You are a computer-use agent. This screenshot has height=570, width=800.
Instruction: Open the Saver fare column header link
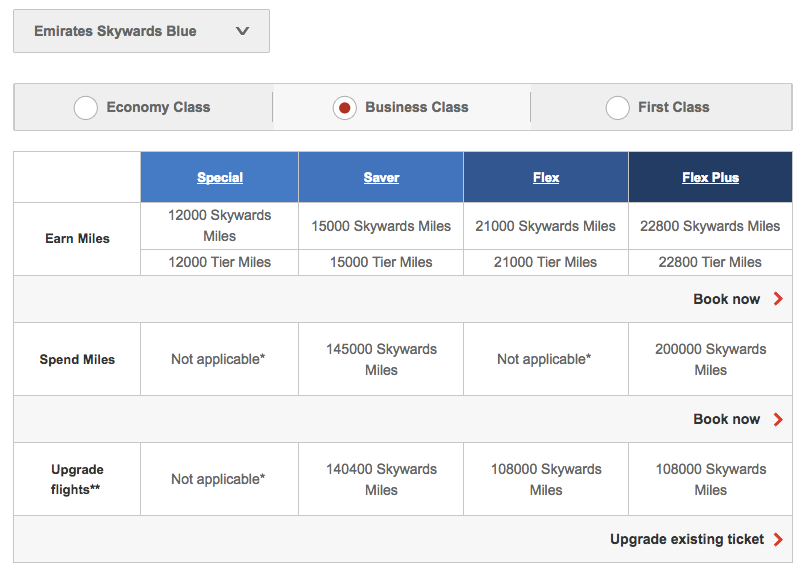(x=381, y=178)
